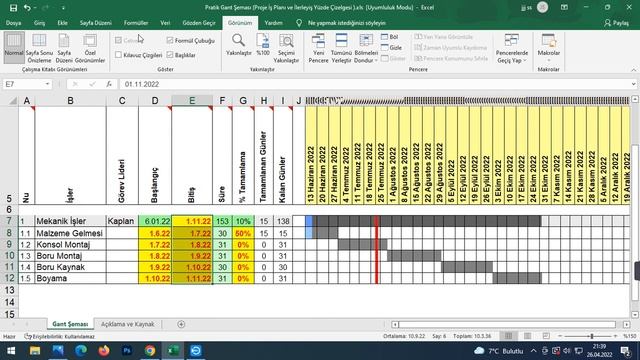
Task: Split the window with Böl
Action: pos(389,37)
